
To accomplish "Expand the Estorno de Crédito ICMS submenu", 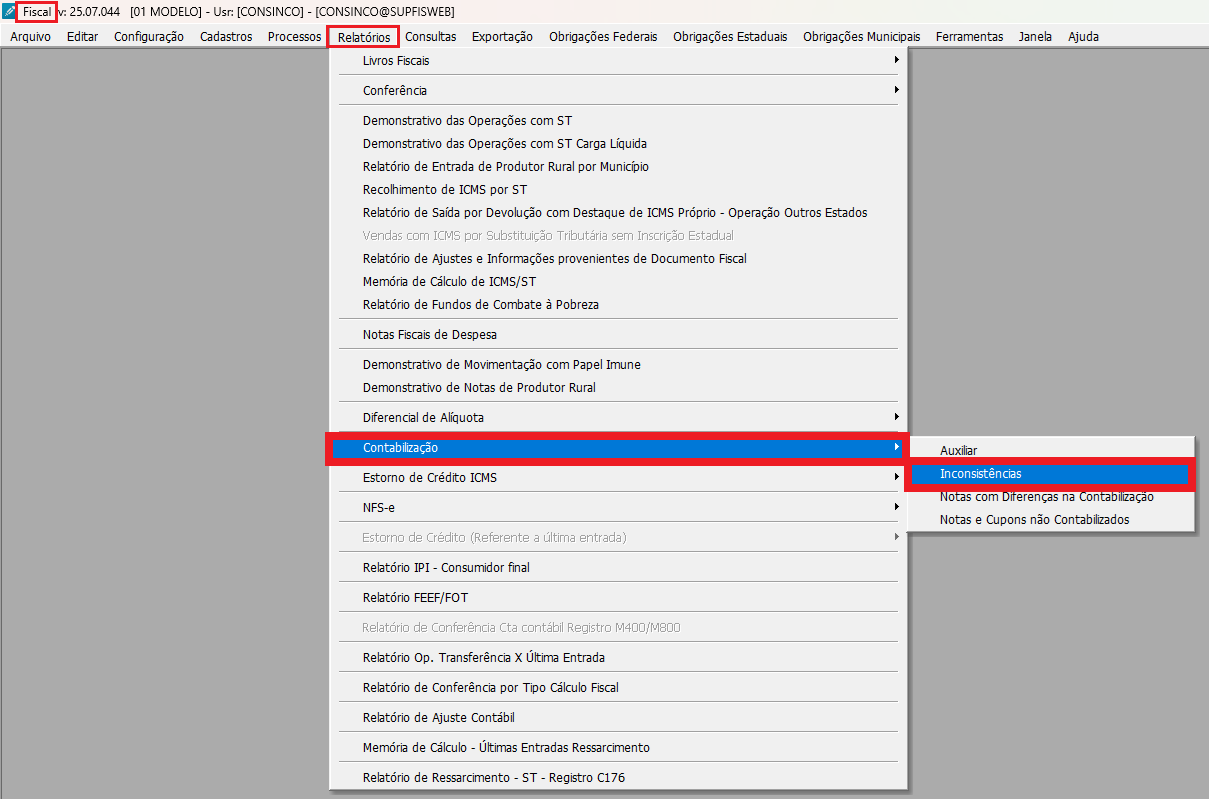I will point(618,478).
